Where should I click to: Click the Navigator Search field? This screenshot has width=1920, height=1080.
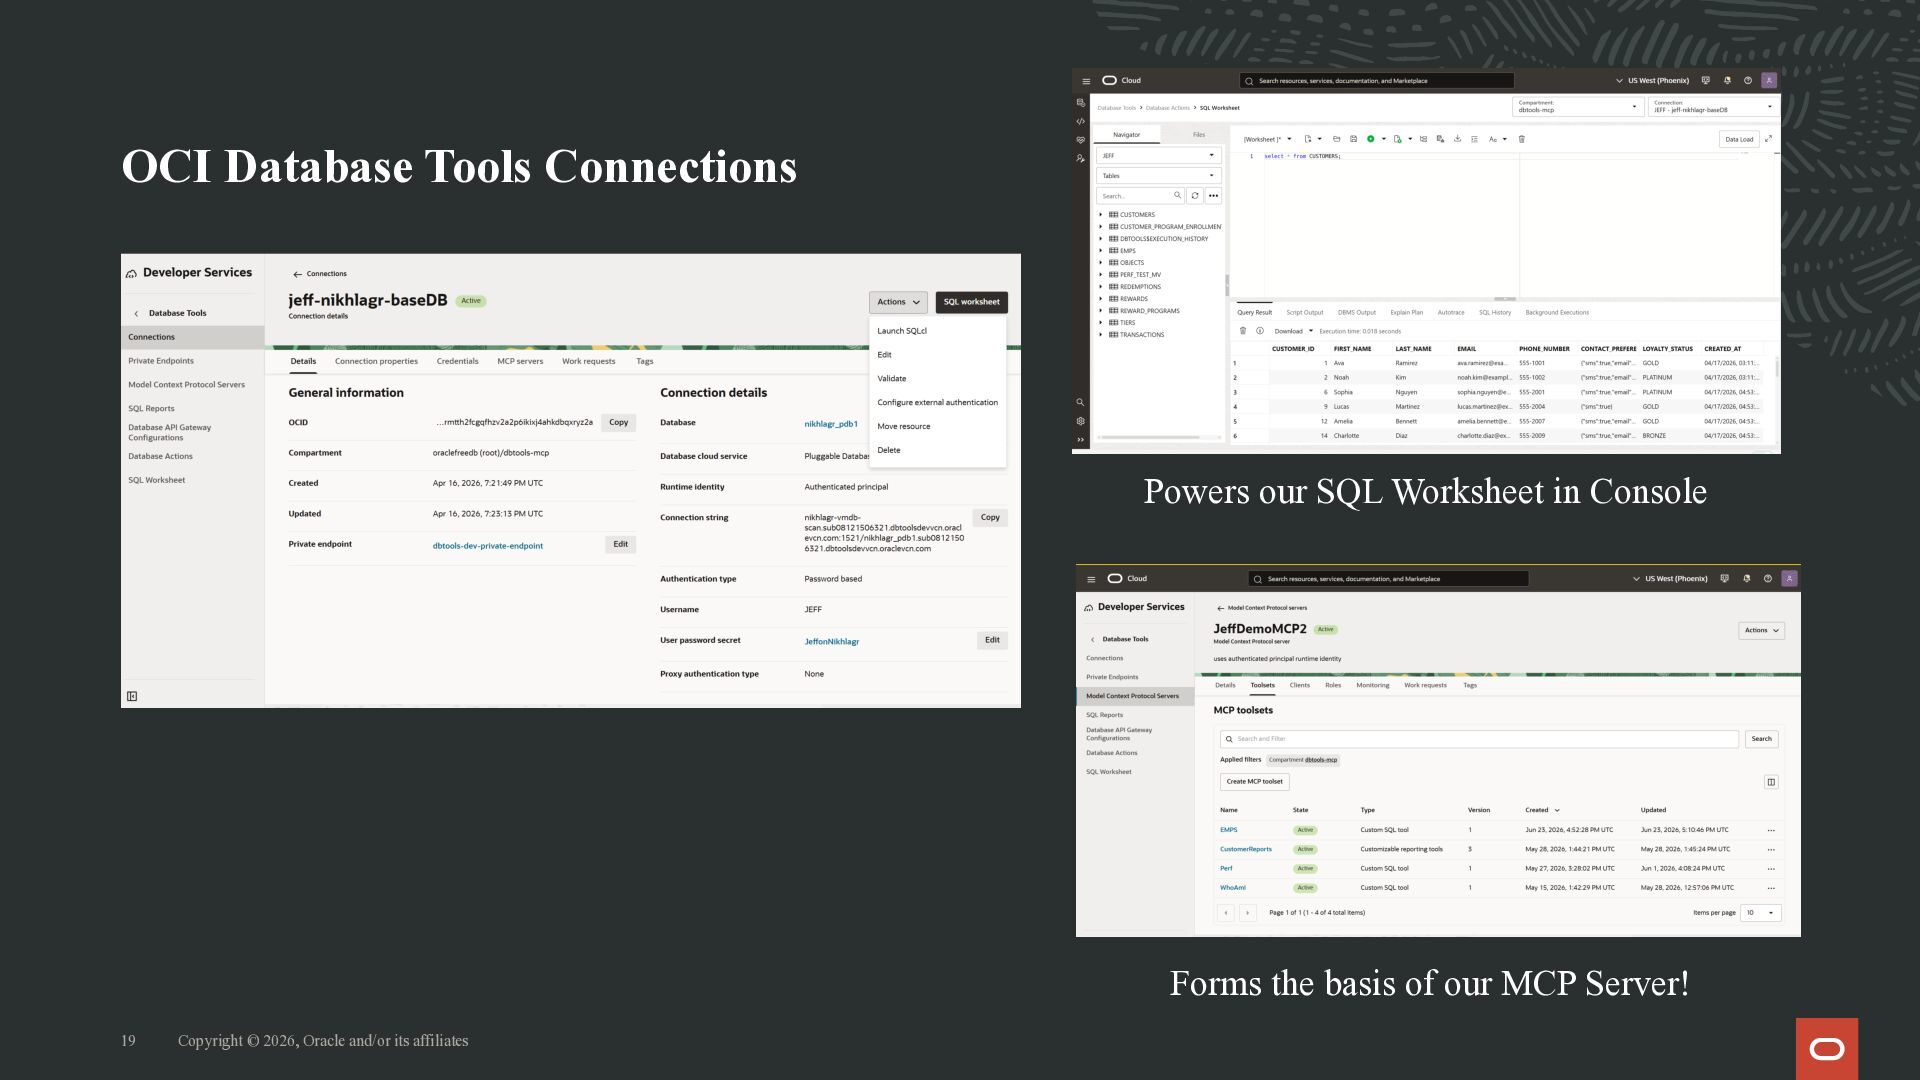pos(1141,196)
